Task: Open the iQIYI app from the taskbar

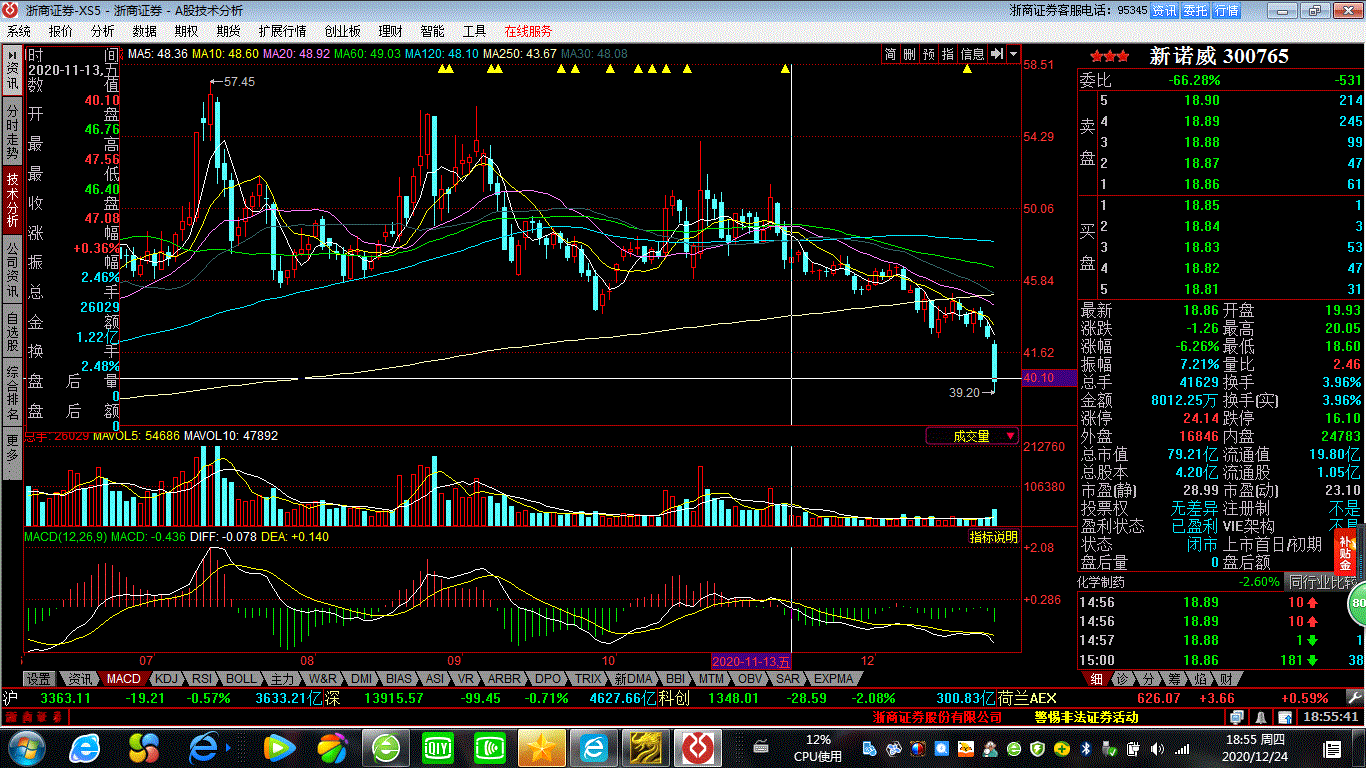Action: click(x=437, y=747)
